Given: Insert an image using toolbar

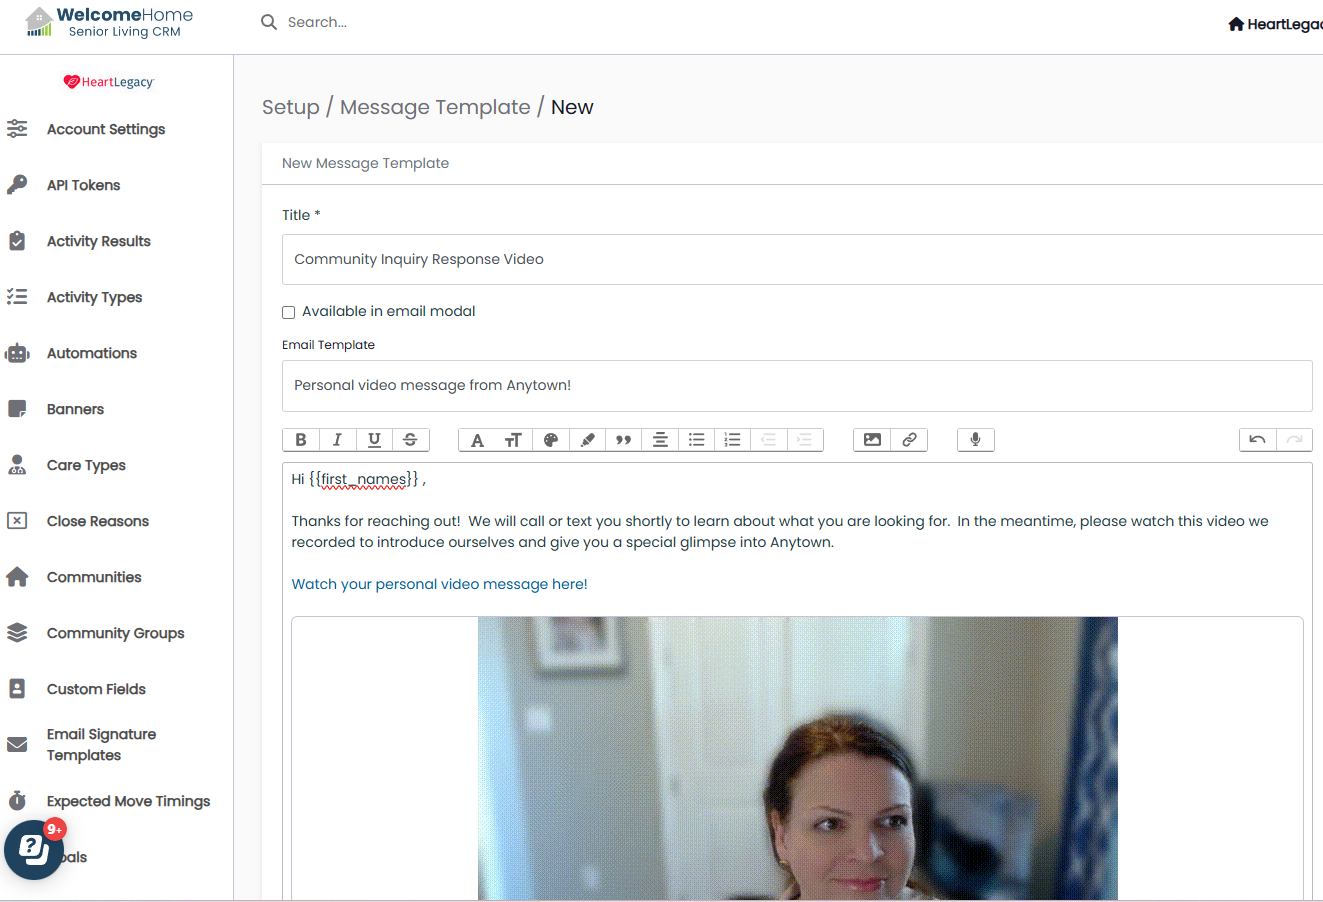Looking at the screenshot, I should point(872,440).
